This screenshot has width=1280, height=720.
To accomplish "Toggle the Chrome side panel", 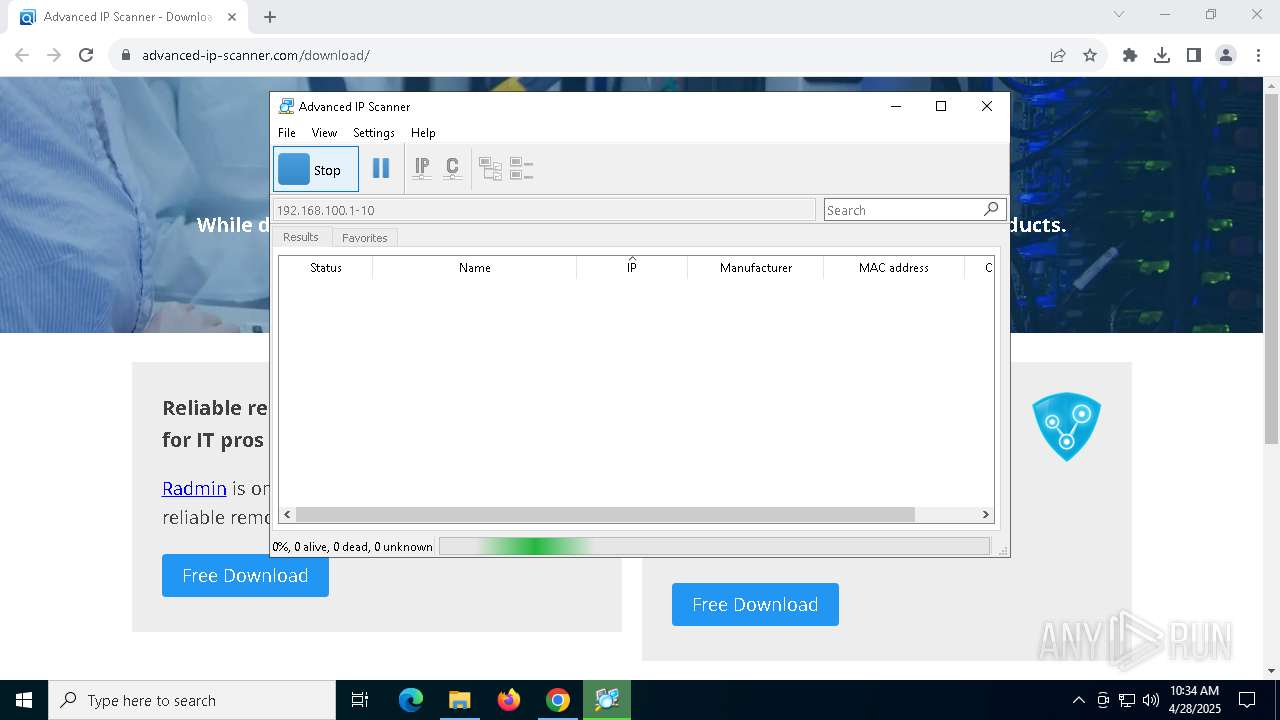I will (x=1194, y=55).
